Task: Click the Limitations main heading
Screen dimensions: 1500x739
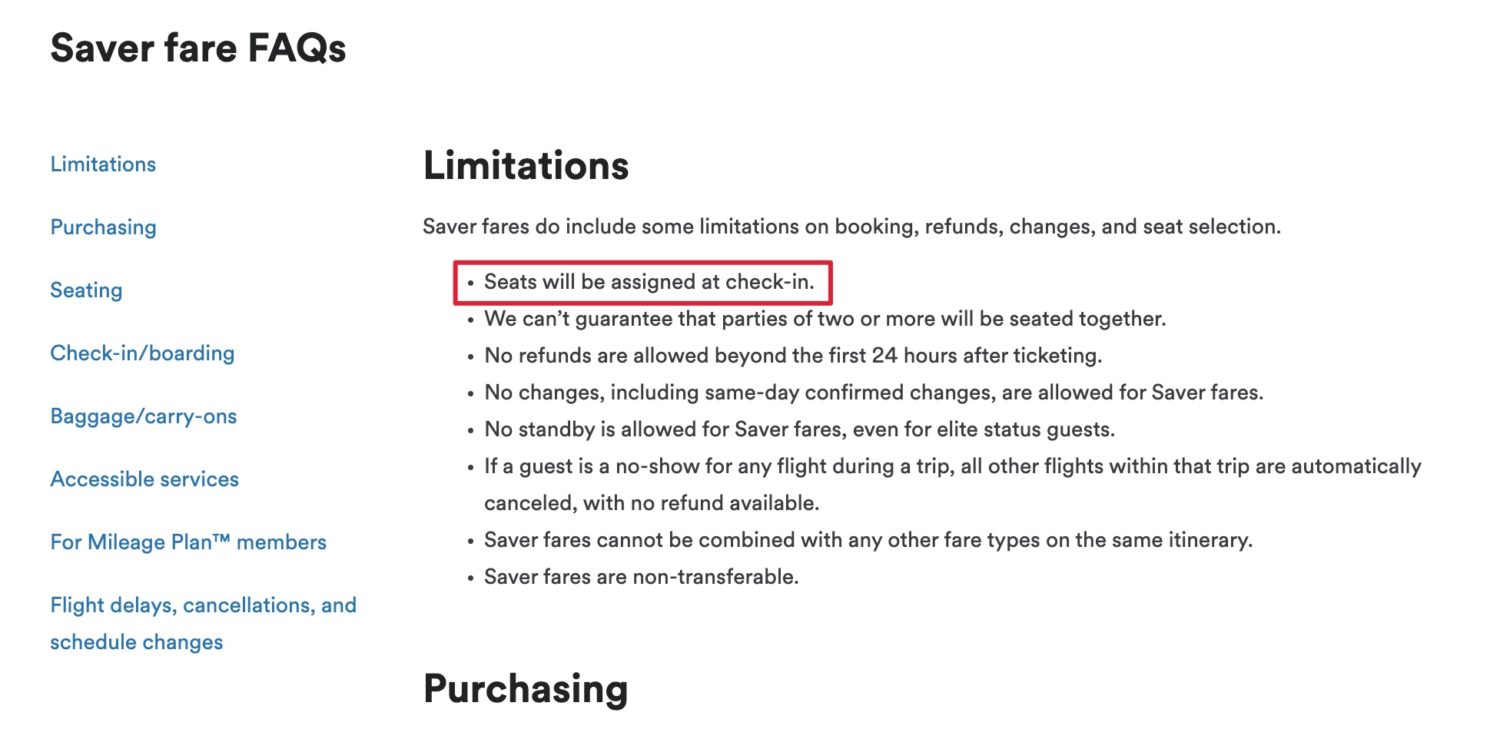Action: tap(526, 166)
